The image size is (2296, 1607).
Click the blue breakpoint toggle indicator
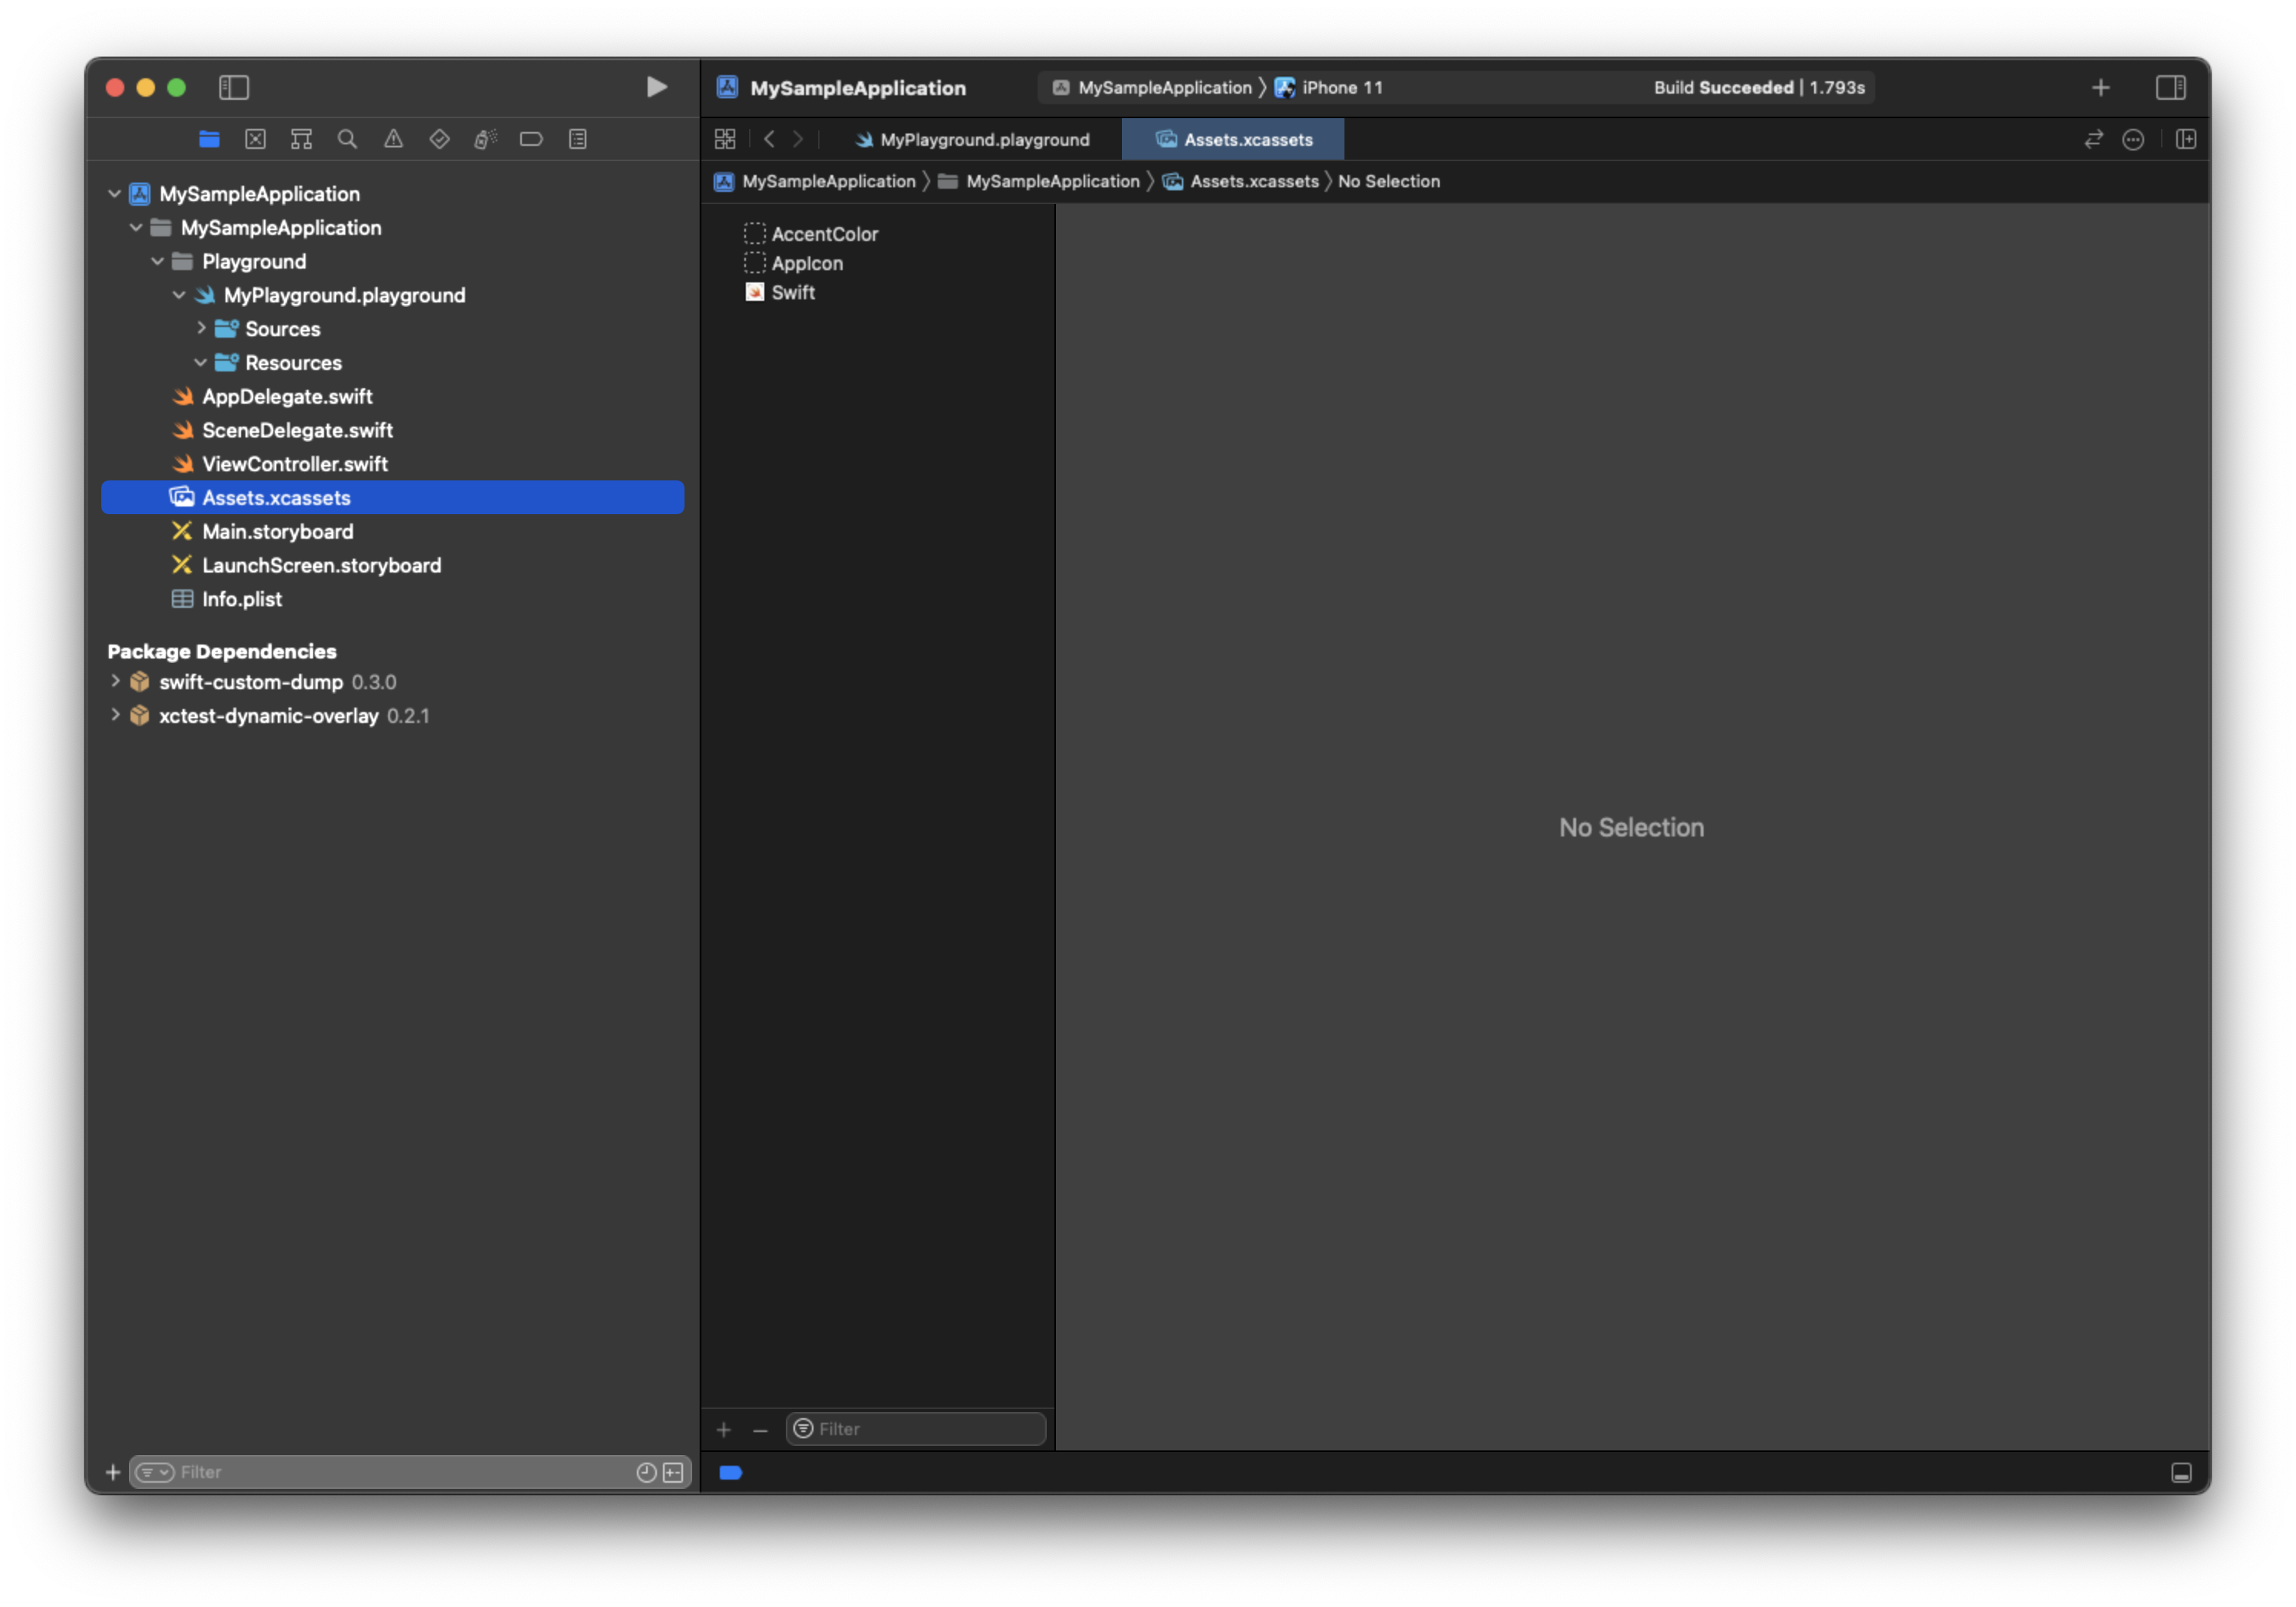[x=730, y=1472]
